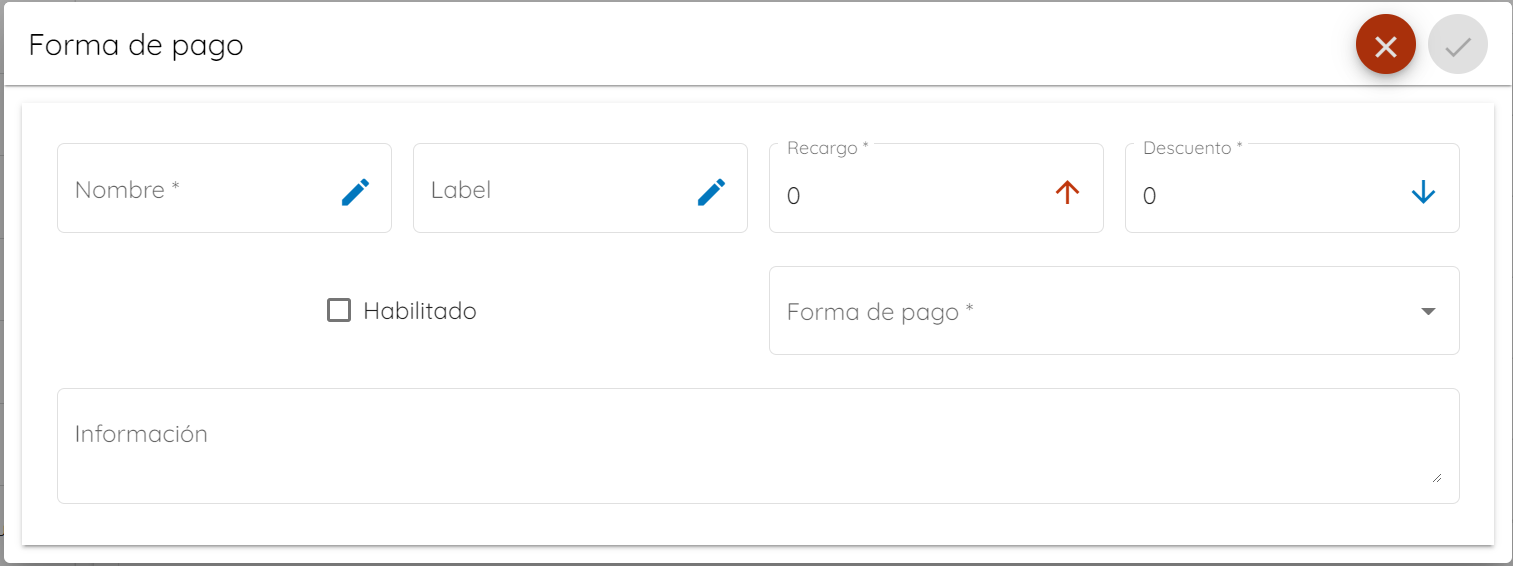Click the pencil icon in Nombre field
1513x566 pixels.
click(x=355, y=191)
